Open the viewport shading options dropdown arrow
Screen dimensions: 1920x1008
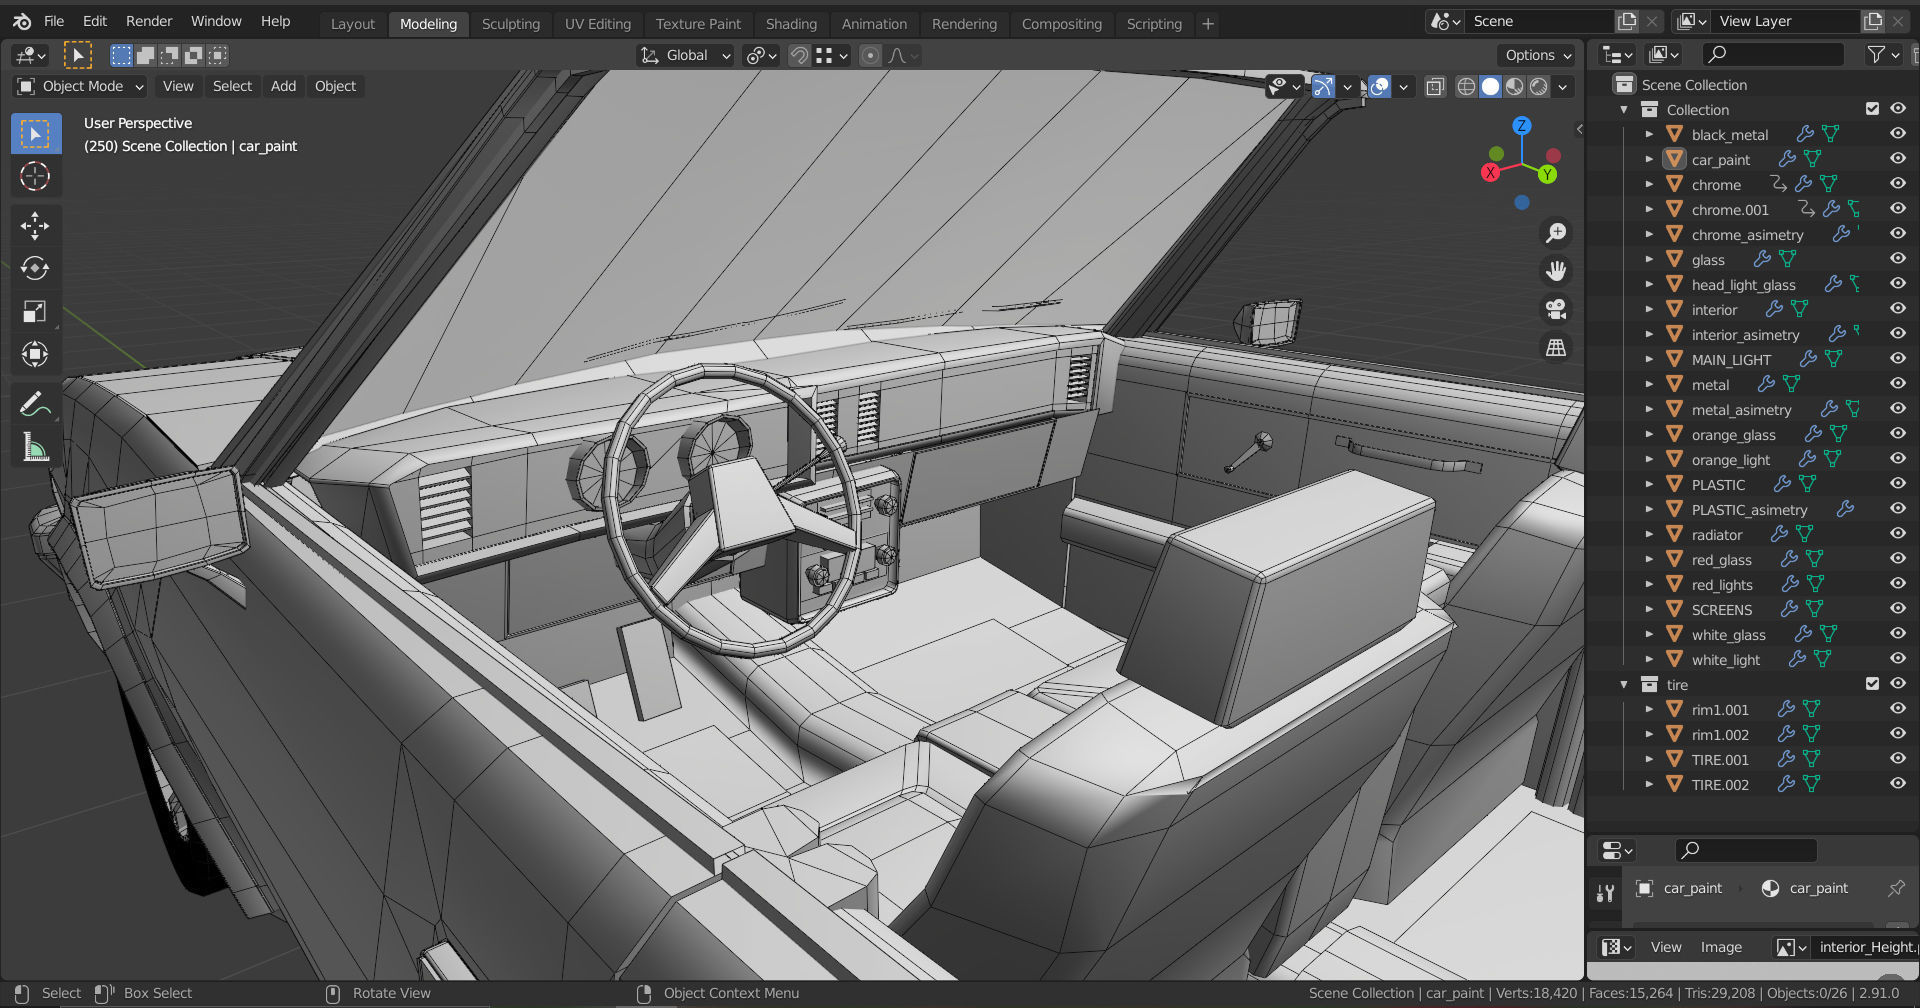coord(1563,87)
